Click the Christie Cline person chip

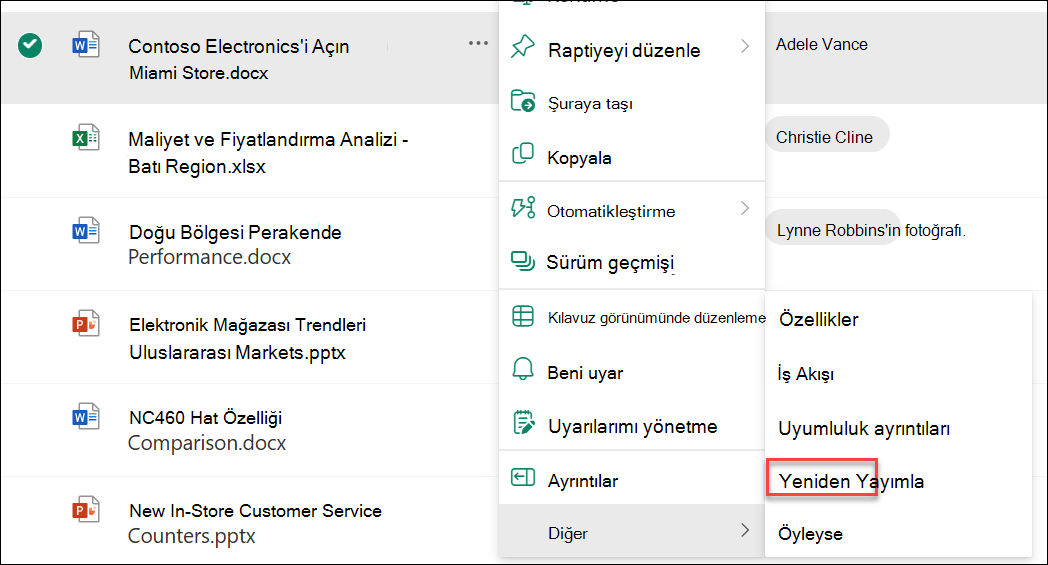pos(827,135)
